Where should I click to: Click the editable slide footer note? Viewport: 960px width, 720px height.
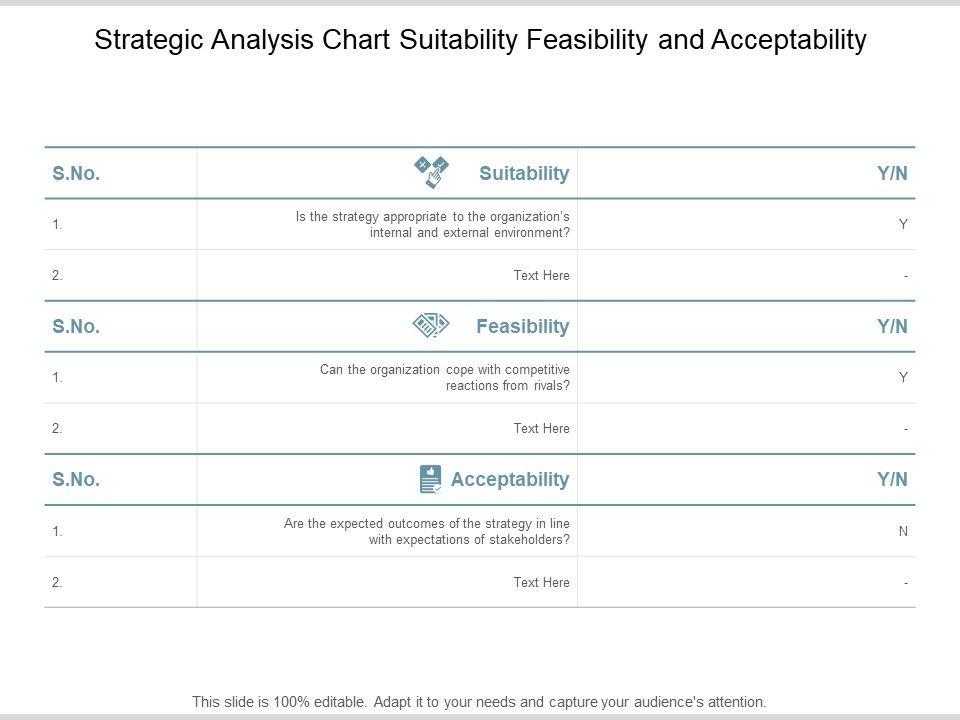coord(480,701)
